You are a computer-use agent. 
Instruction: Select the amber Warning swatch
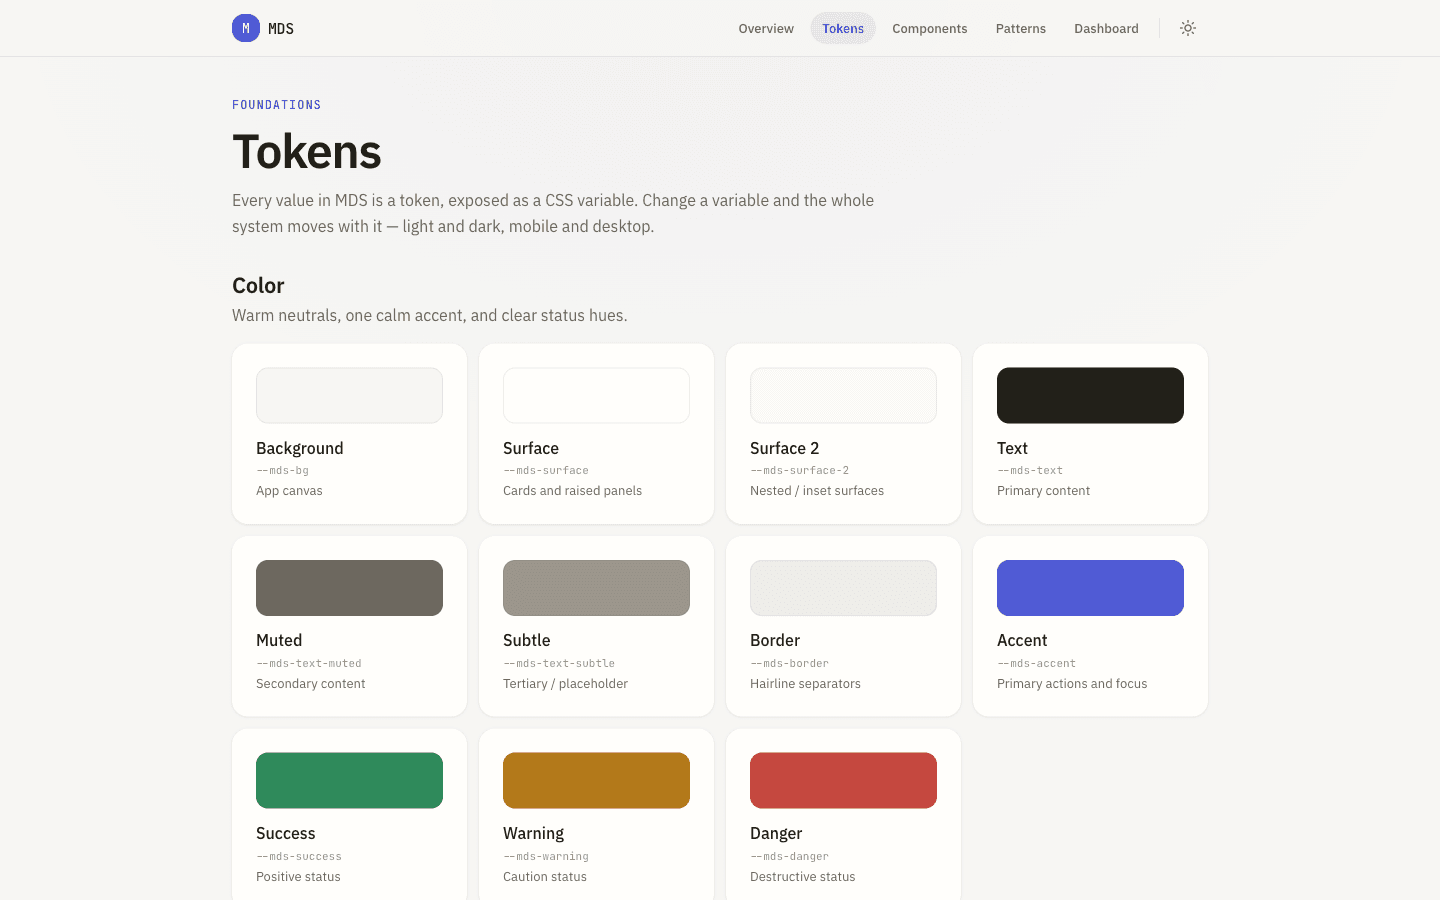point(596,780)
